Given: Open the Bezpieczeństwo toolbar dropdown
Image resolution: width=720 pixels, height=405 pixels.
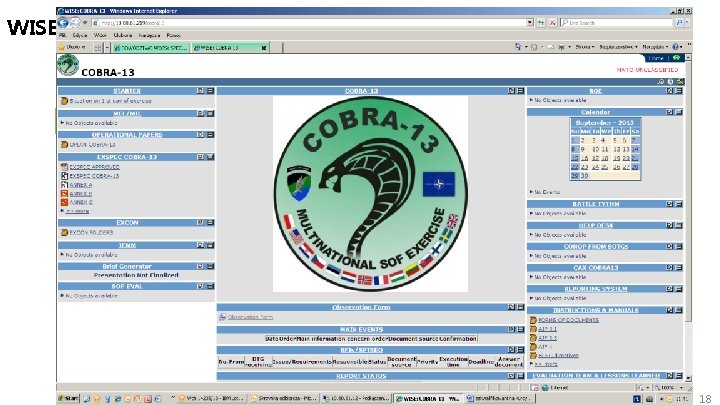Looking at the screenshot, I should [x=618, y=47].
